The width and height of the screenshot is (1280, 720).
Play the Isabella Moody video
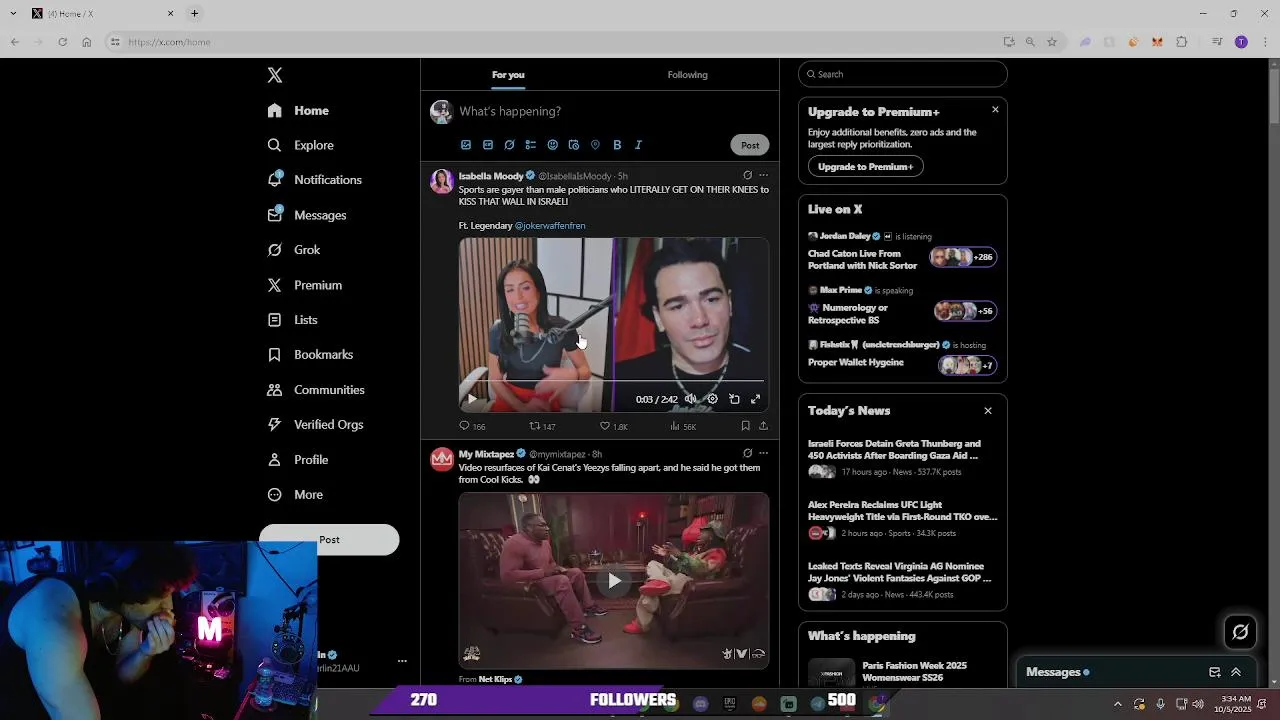pos(472,399)
